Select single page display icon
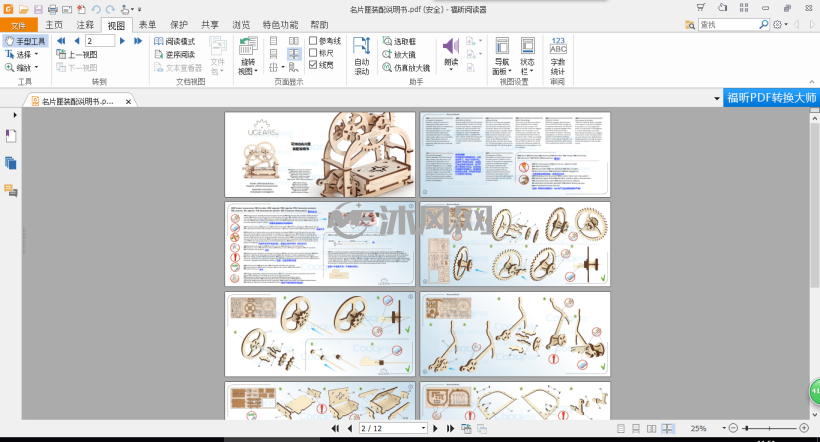 pos(274,41)
